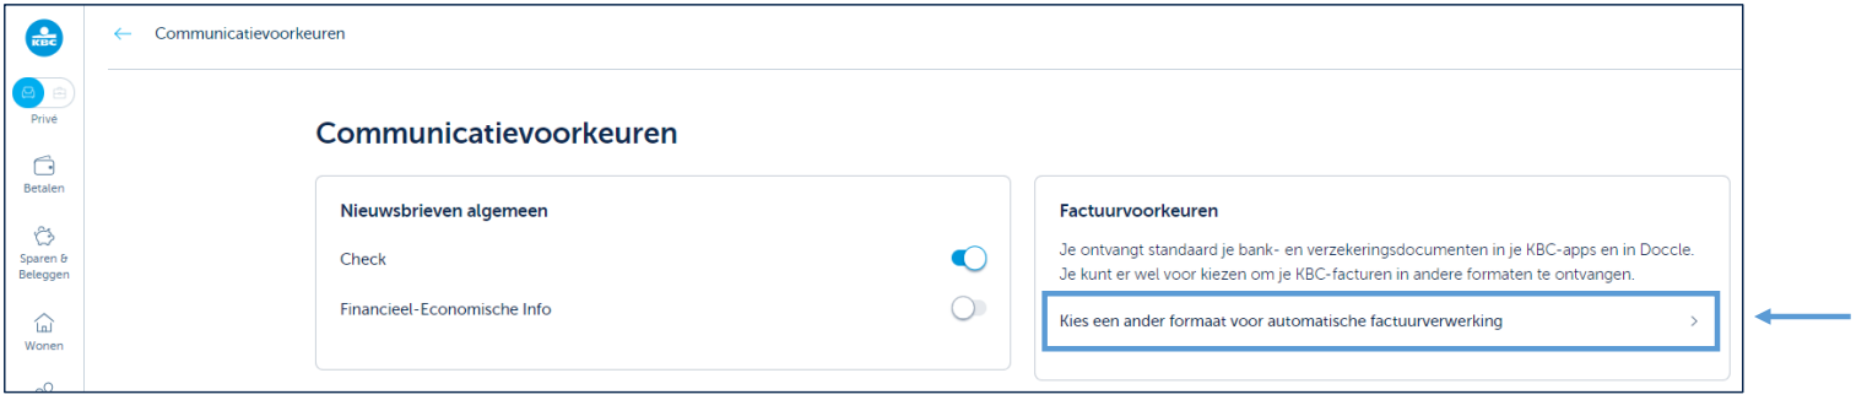The height and width of the screenshot is (400, 1867).
Task: Click the 'Check' newsletter label
Action: 363,259
